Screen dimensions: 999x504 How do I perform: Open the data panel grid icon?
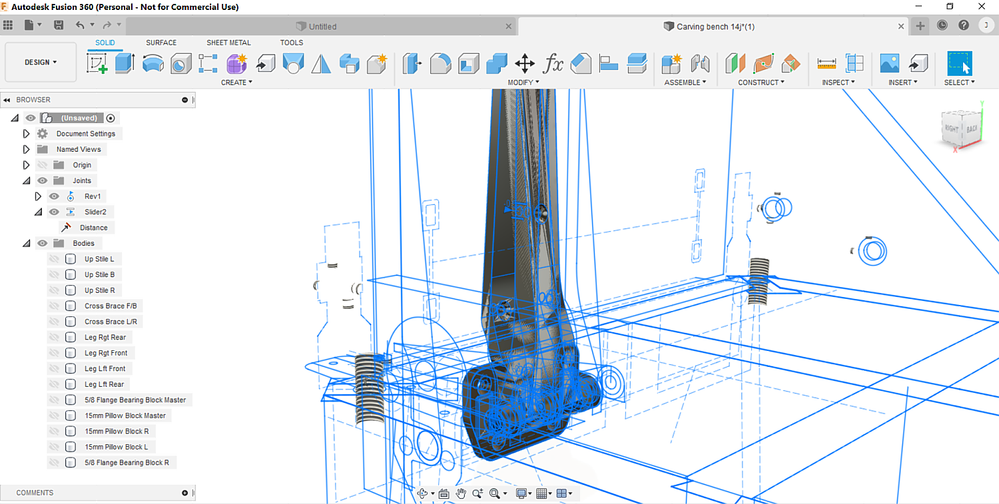[8, 25]
